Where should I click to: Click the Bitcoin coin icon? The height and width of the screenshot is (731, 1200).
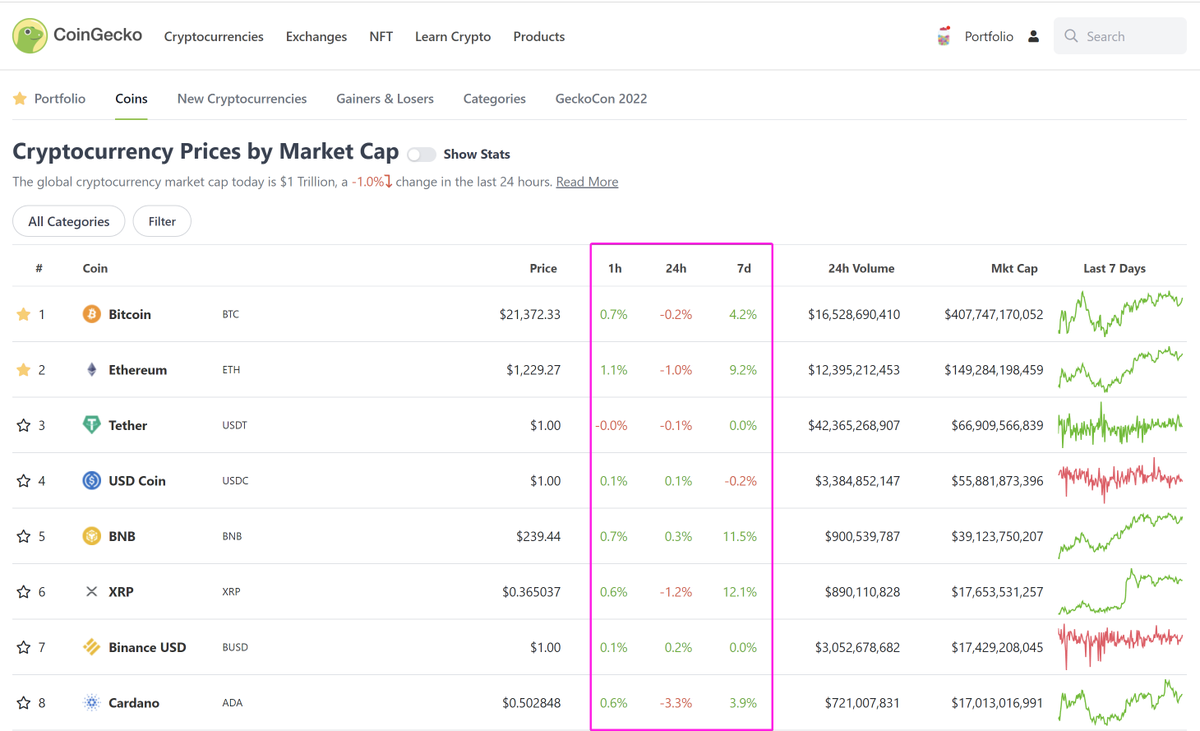[x=91, y=314]
